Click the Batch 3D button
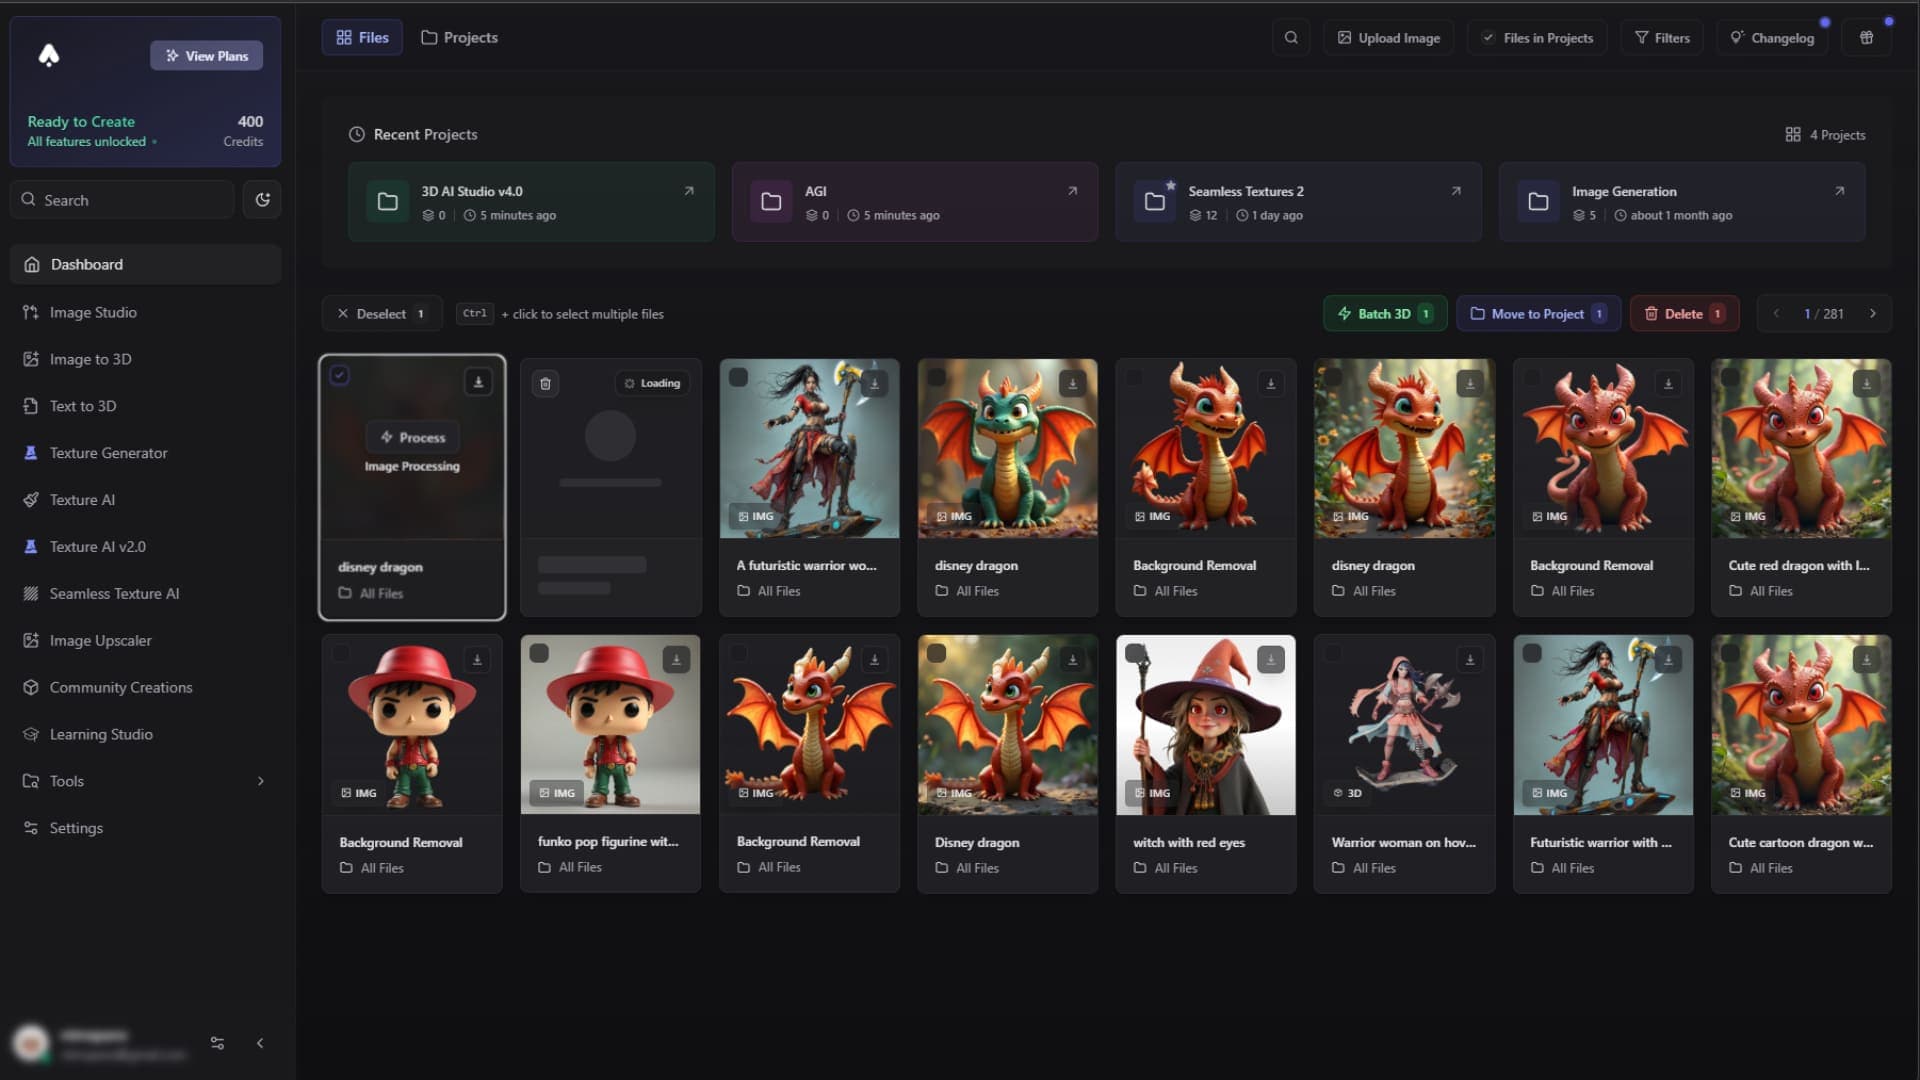This screenshot has width=1920, height=1080. (1385, 313)
